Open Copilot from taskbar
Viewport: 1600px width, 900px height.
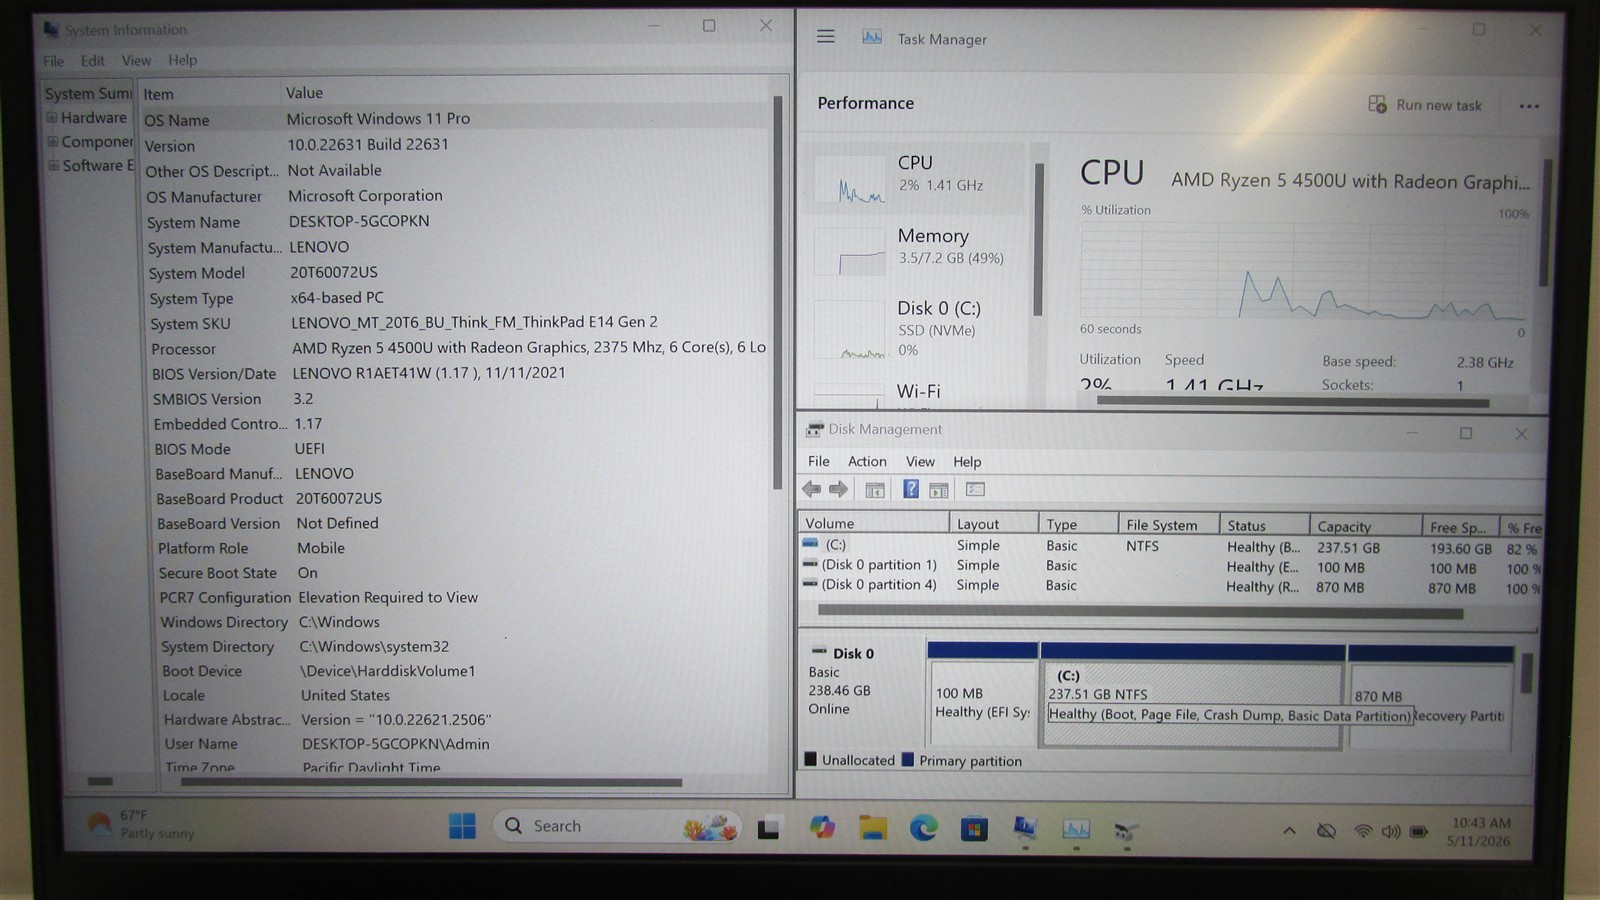(x=822, y=827)
